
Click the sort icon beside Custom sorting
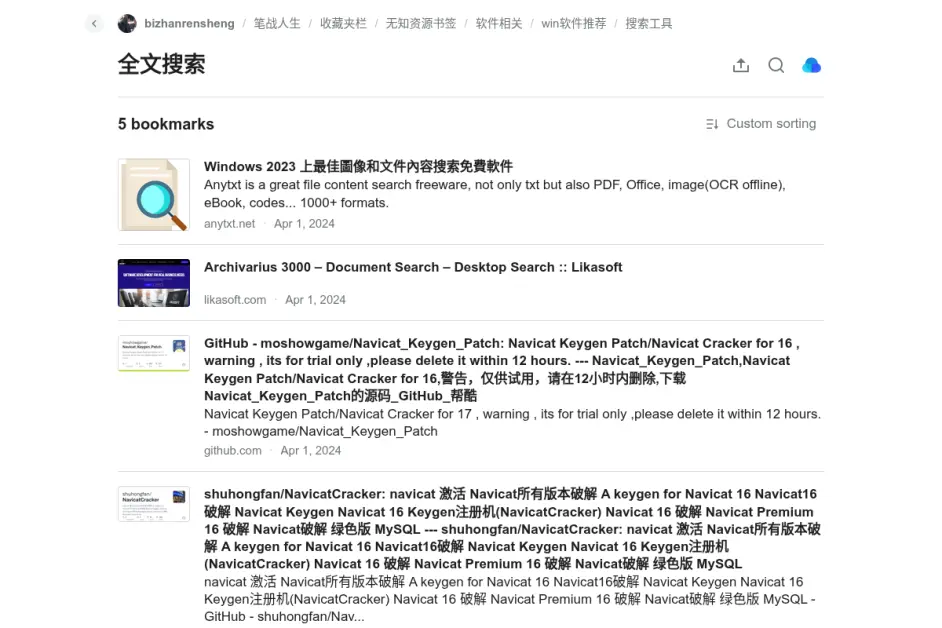click(712, 124)
